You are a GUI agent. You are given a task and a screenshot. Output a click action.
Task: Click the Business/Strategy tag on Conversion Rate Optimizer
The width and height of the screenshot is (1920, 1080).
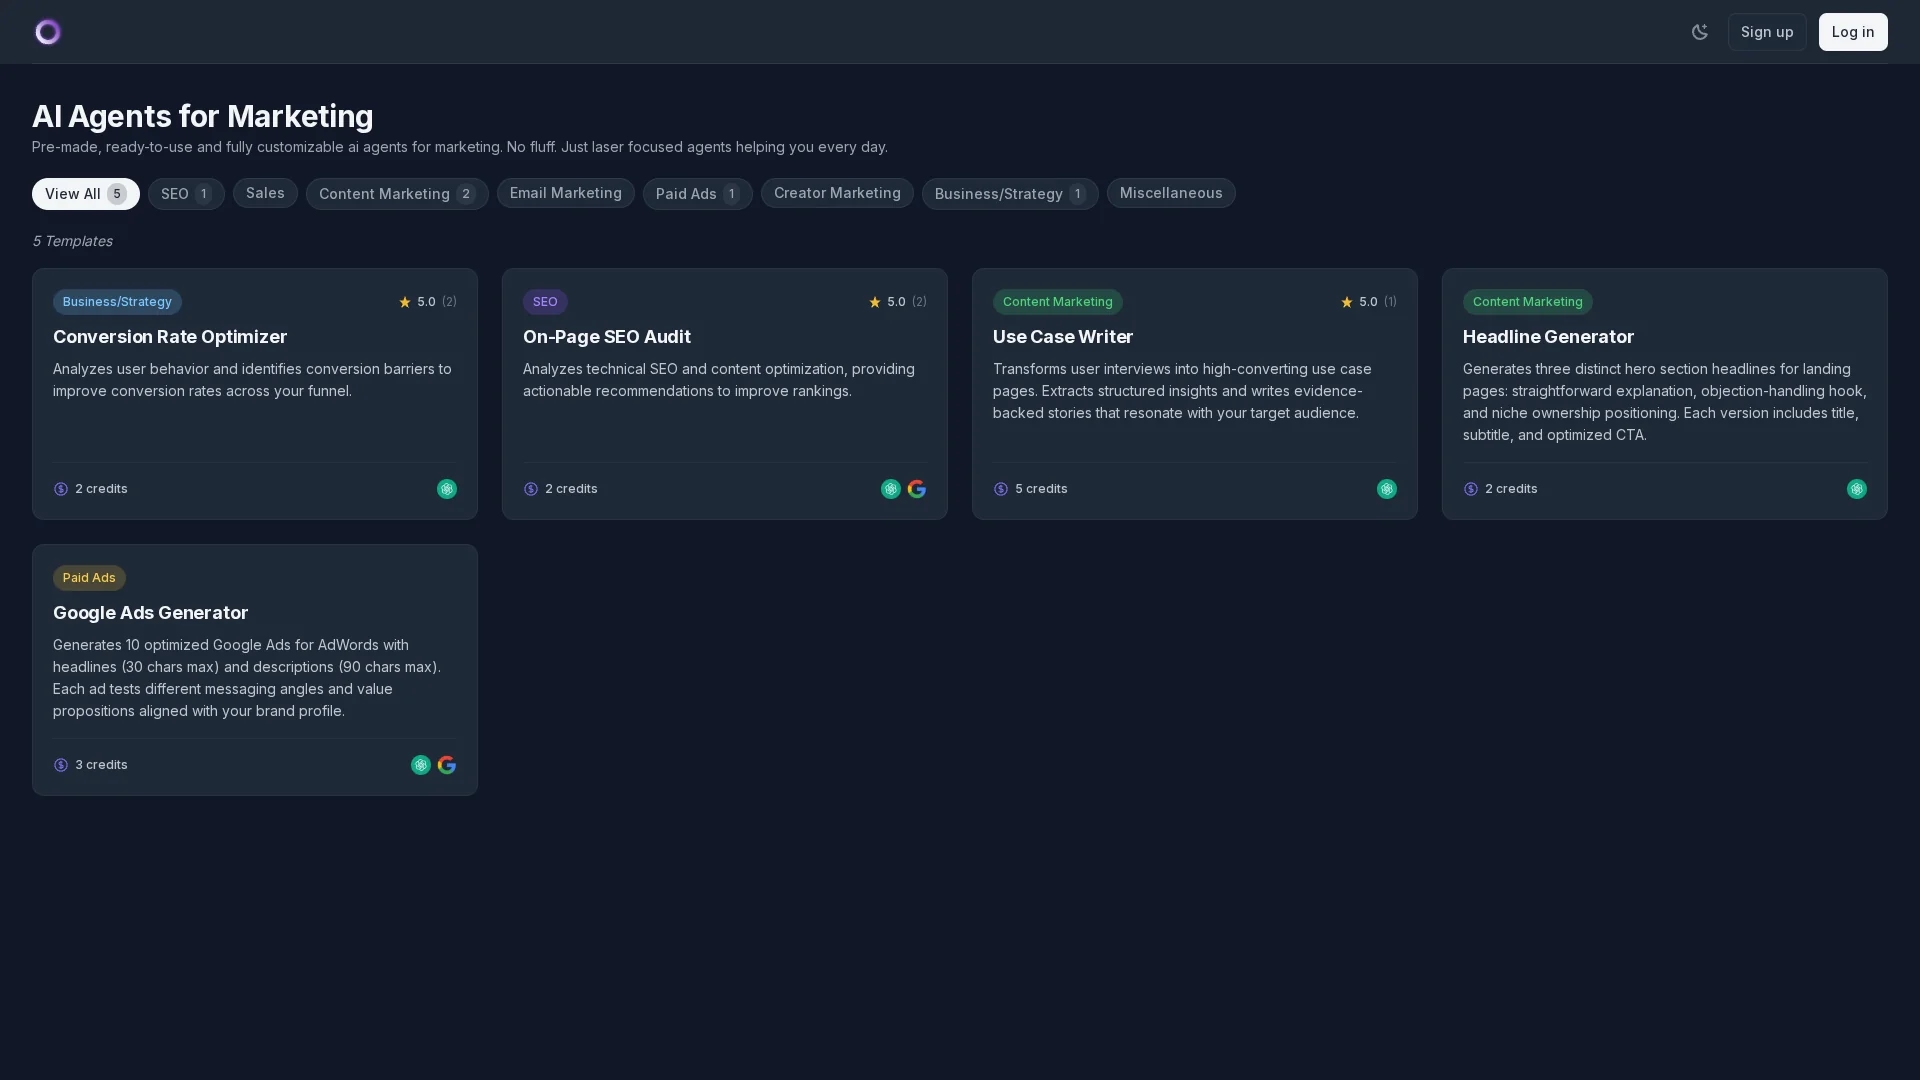[x=117, y=302]
